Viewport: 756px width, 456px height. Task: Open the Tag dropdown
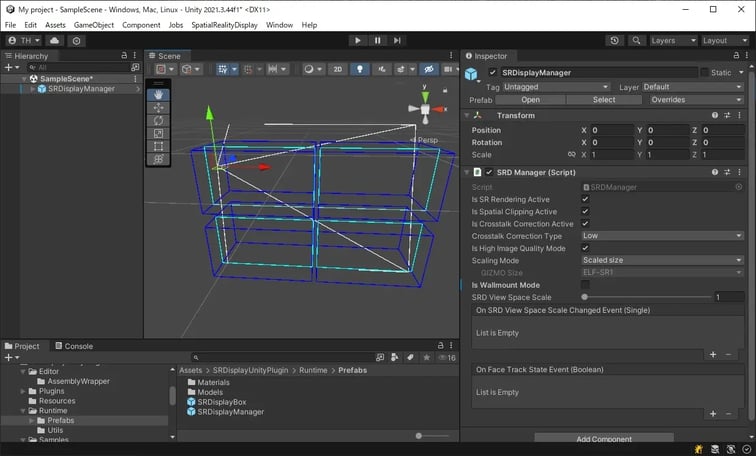click(556, 87)
